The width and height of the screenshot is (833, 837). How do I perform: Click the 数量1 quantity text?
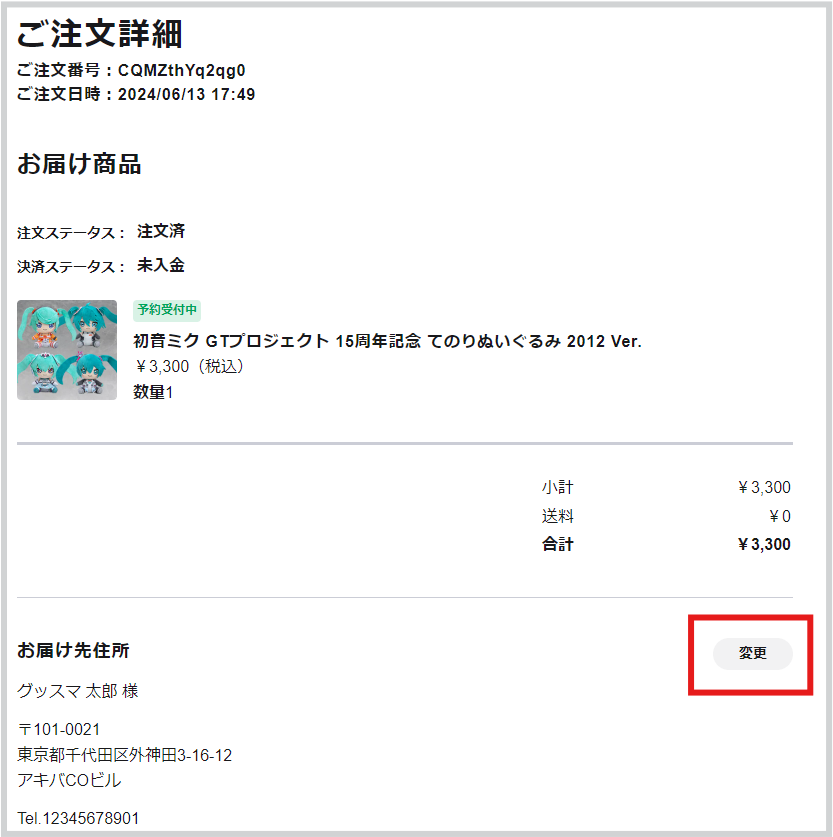click(x=153, y=393)
